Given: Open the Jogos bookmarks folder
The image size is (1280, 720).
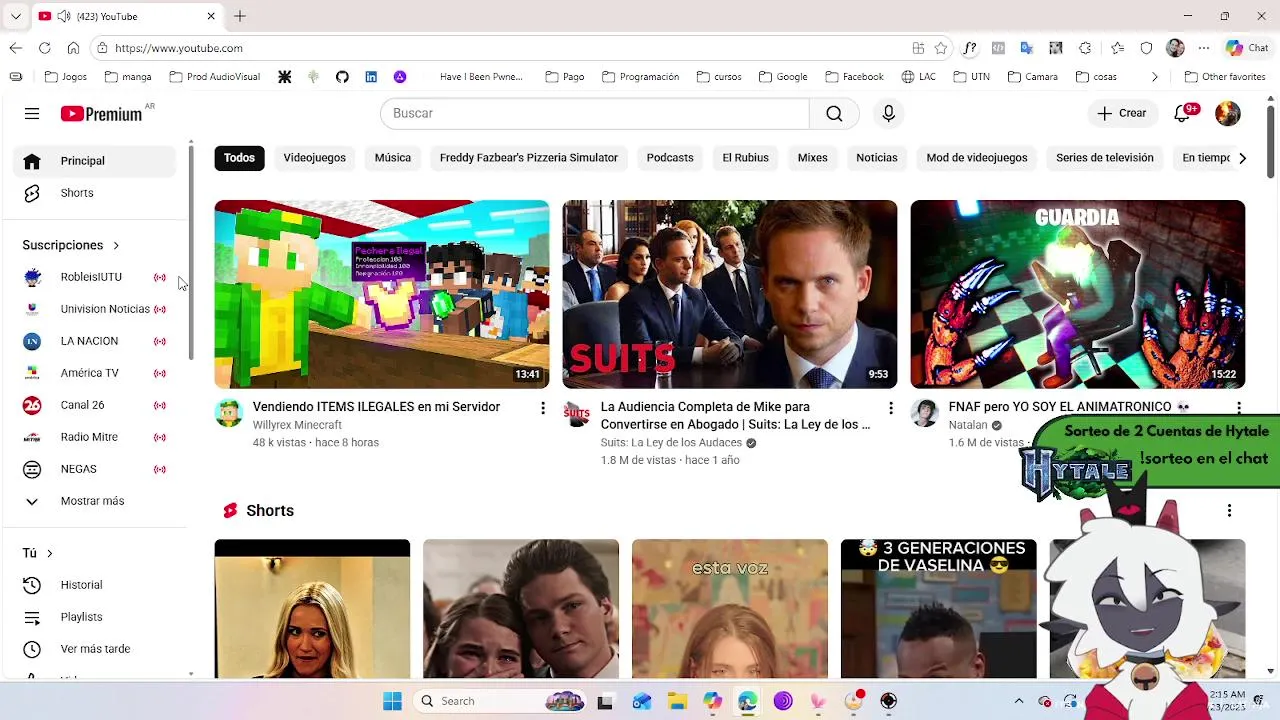Looking at the screenshot, I should [x=66, y=77].
